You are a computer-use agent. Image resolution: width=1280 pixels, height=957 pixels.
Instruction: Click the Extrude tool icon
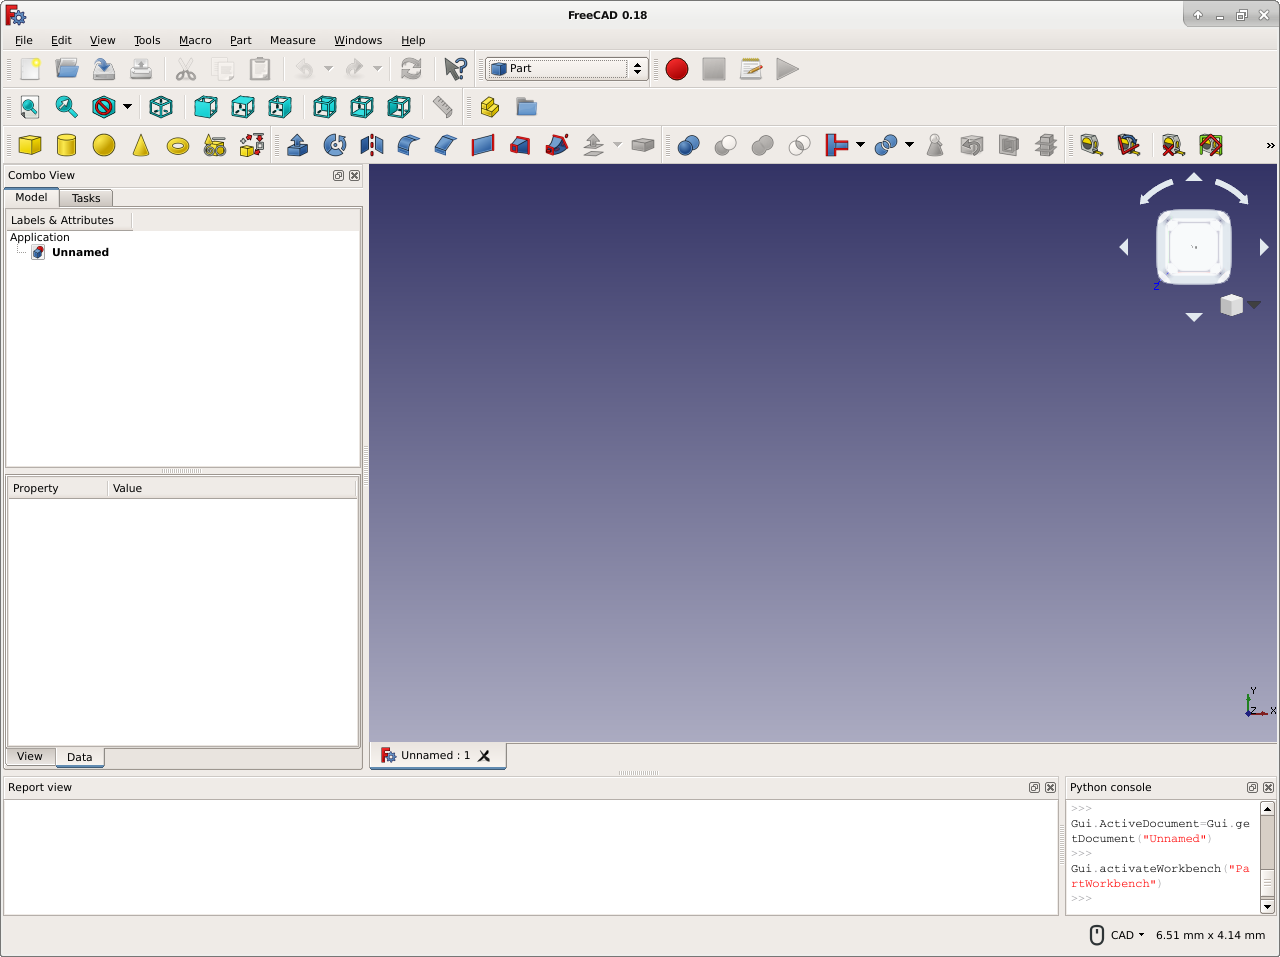click(297, 145)
